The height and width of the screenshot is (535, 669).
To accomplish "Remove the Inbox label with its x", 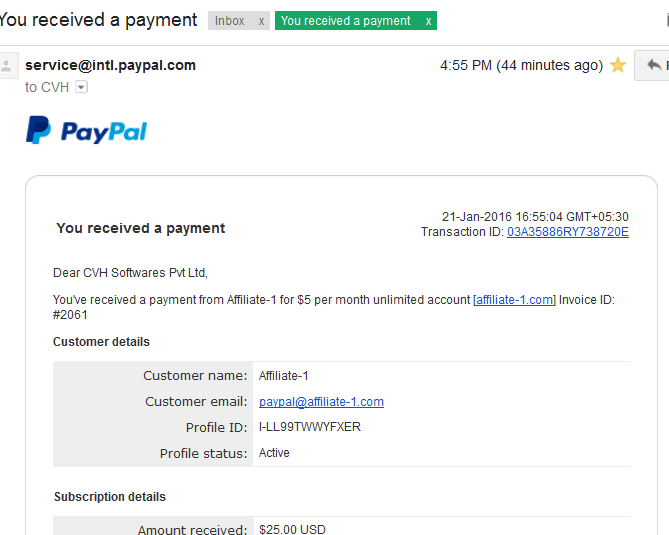I will 261,21.
